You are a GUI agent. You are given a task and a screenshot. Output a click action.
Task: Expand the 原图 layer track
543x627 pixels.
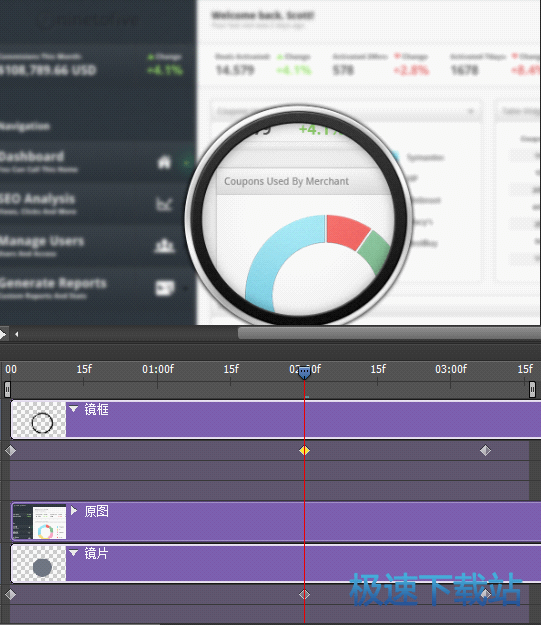[74, 511]
